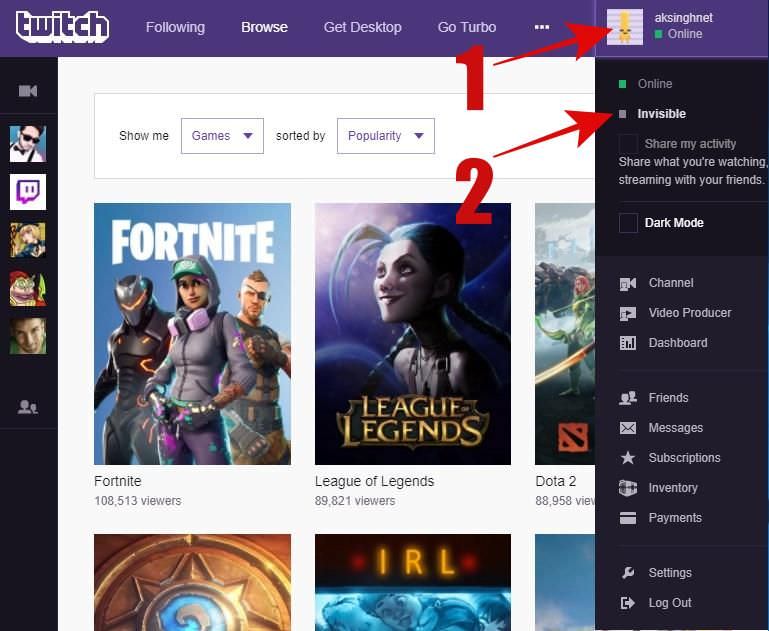Click the Messages envelope icon
Image resolution: width=769 pixels, height=631 pixels.
point(628,428)
